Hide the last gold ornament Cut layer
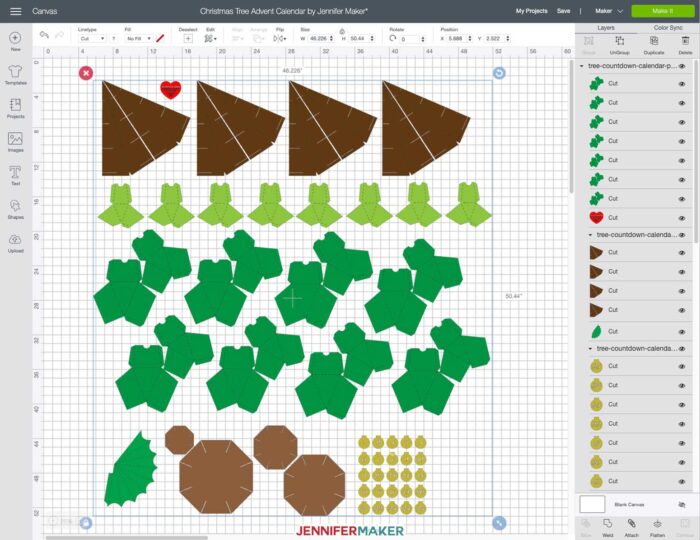The image size is (700, 540). pyautogui.click(x=682, y=482)
